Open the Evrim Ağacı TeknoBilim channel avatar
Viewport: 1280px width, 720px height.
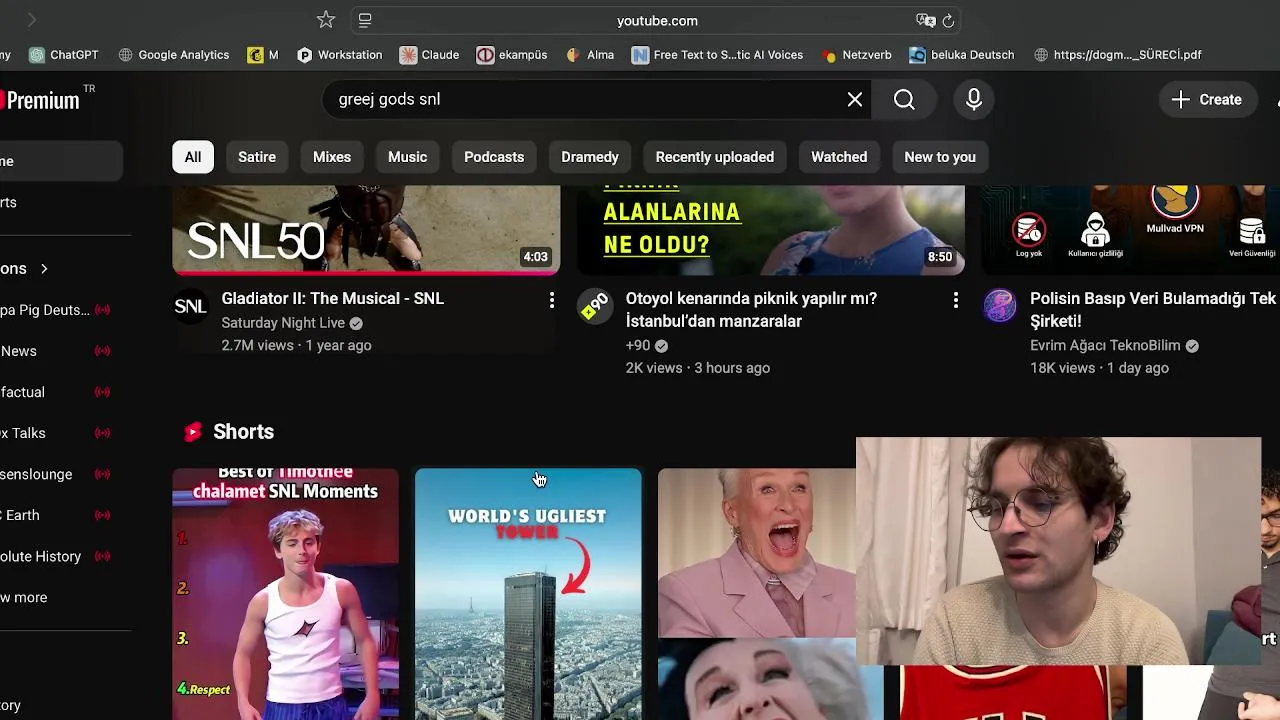pyautogui.click(x=999, y=307)
